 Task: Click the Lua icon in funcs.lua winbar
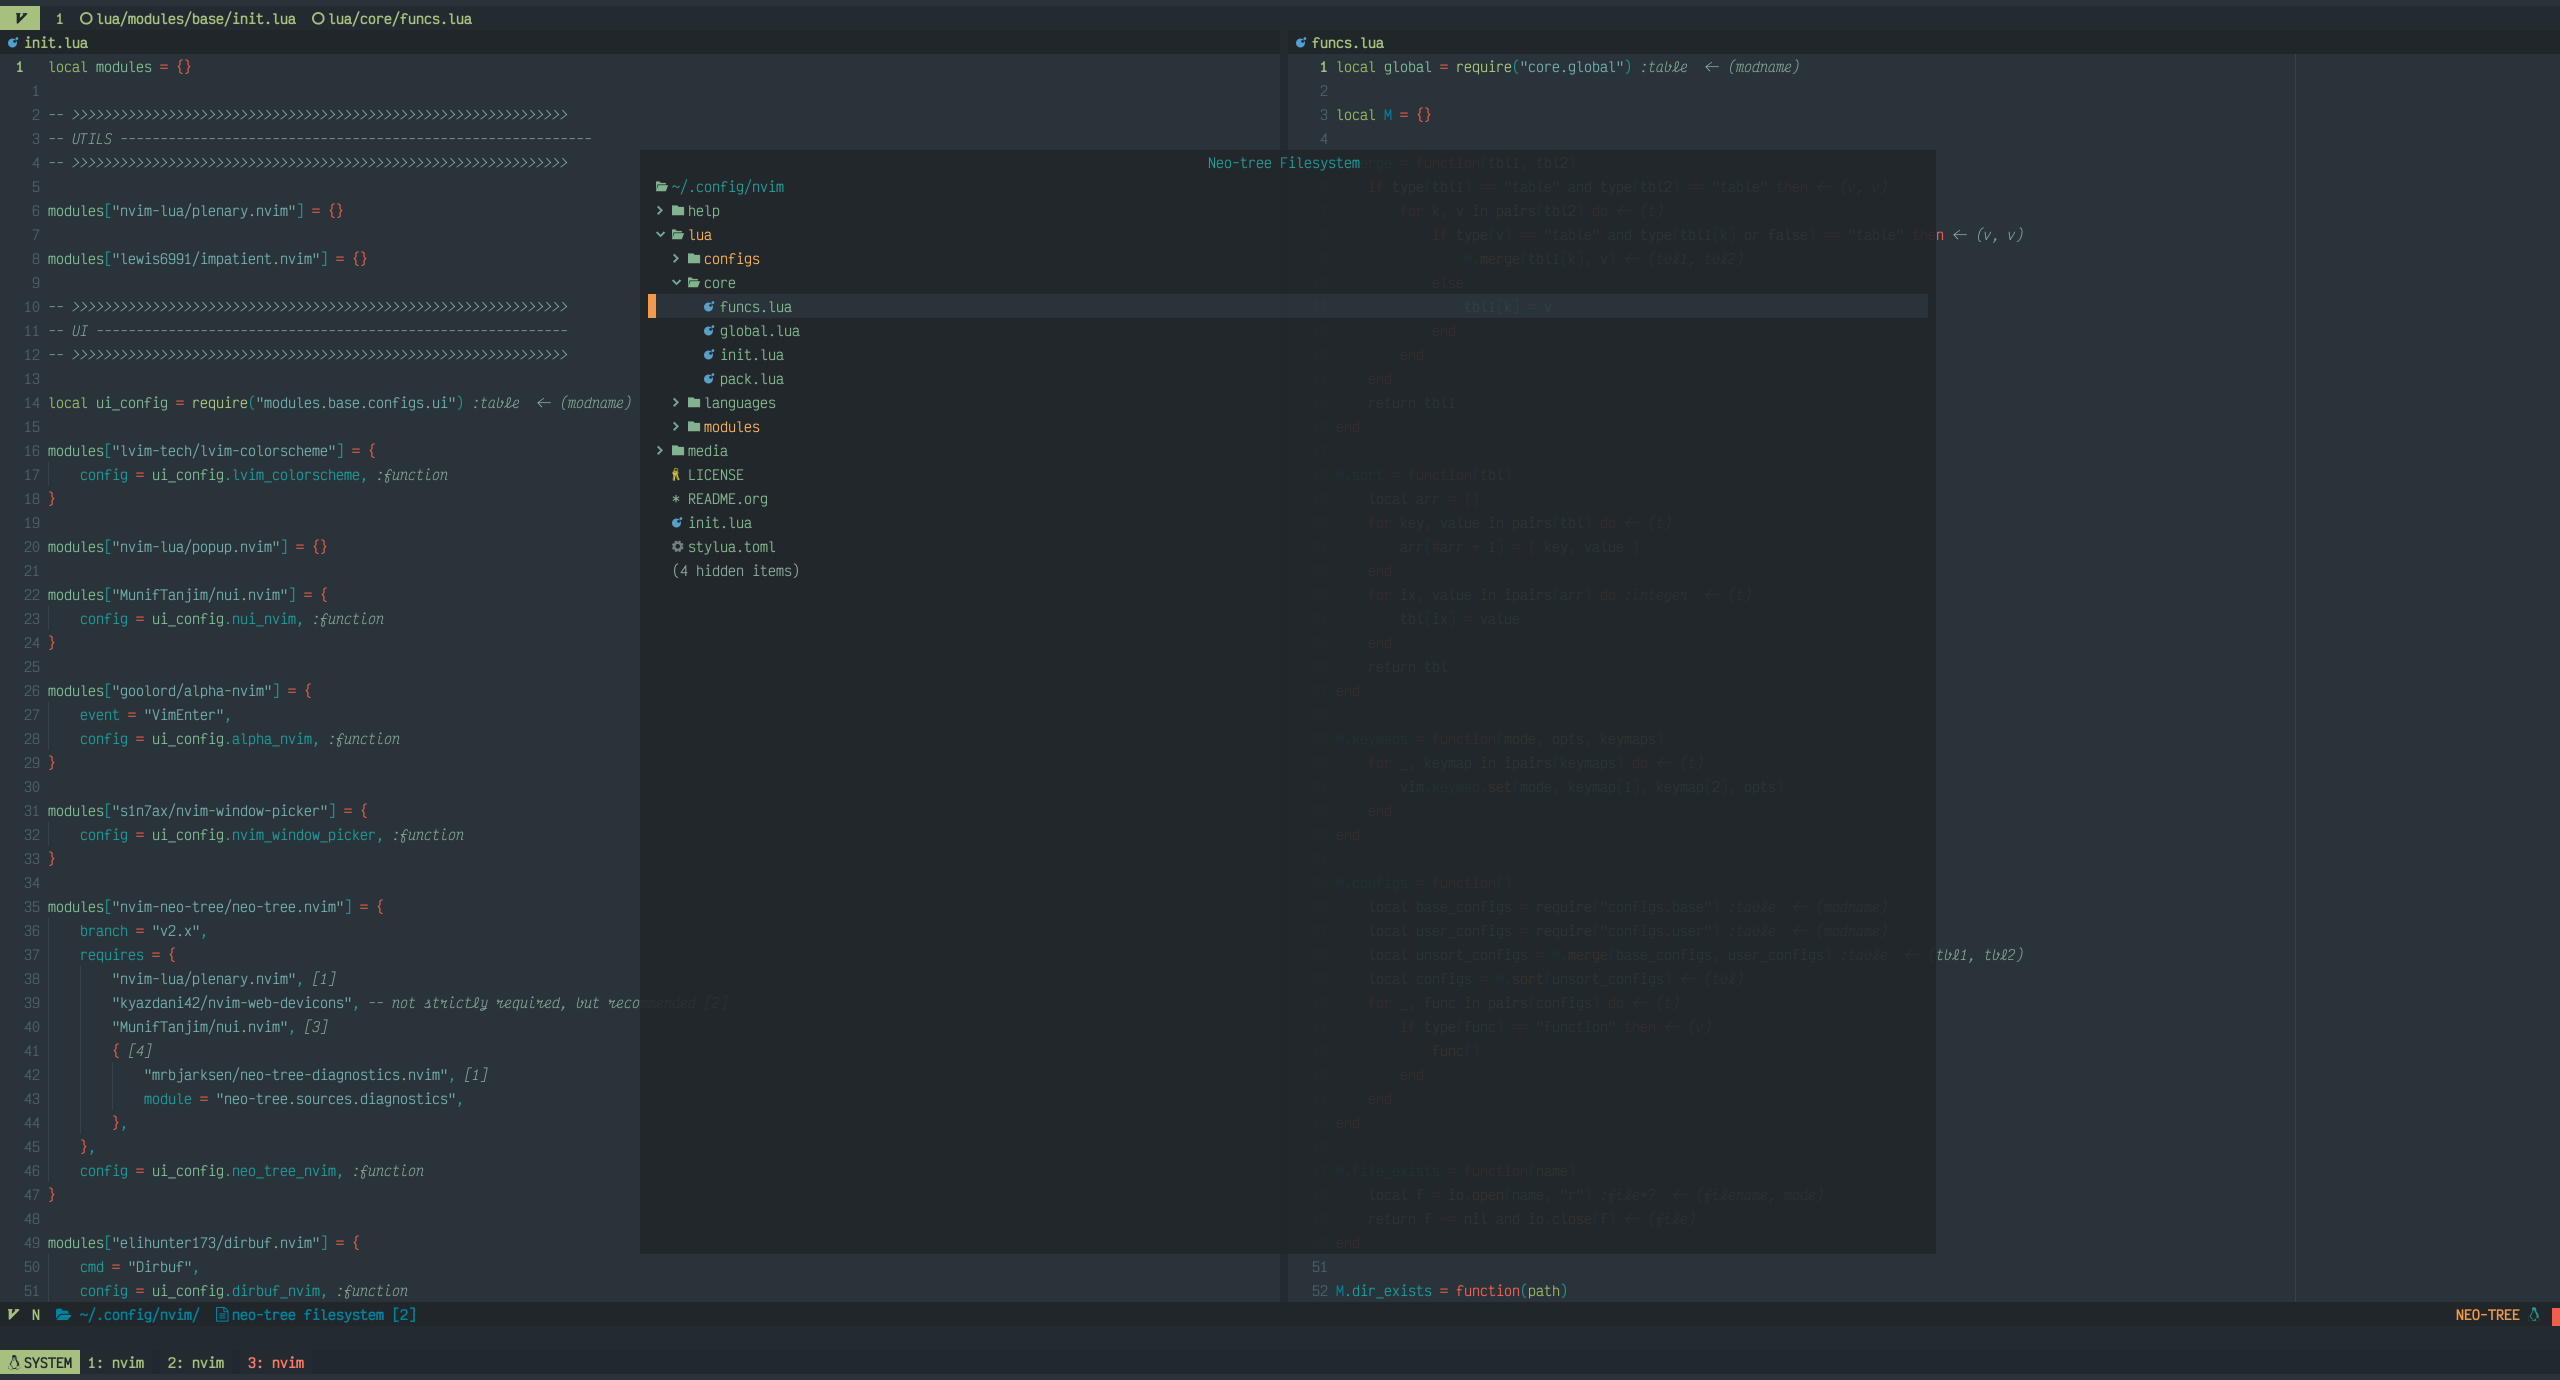1300,43
